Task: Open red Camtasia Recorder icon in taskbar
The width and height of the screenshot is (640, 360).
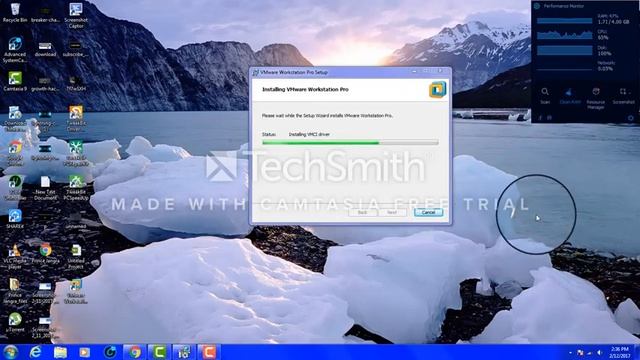Action: [x=209, y=352]
